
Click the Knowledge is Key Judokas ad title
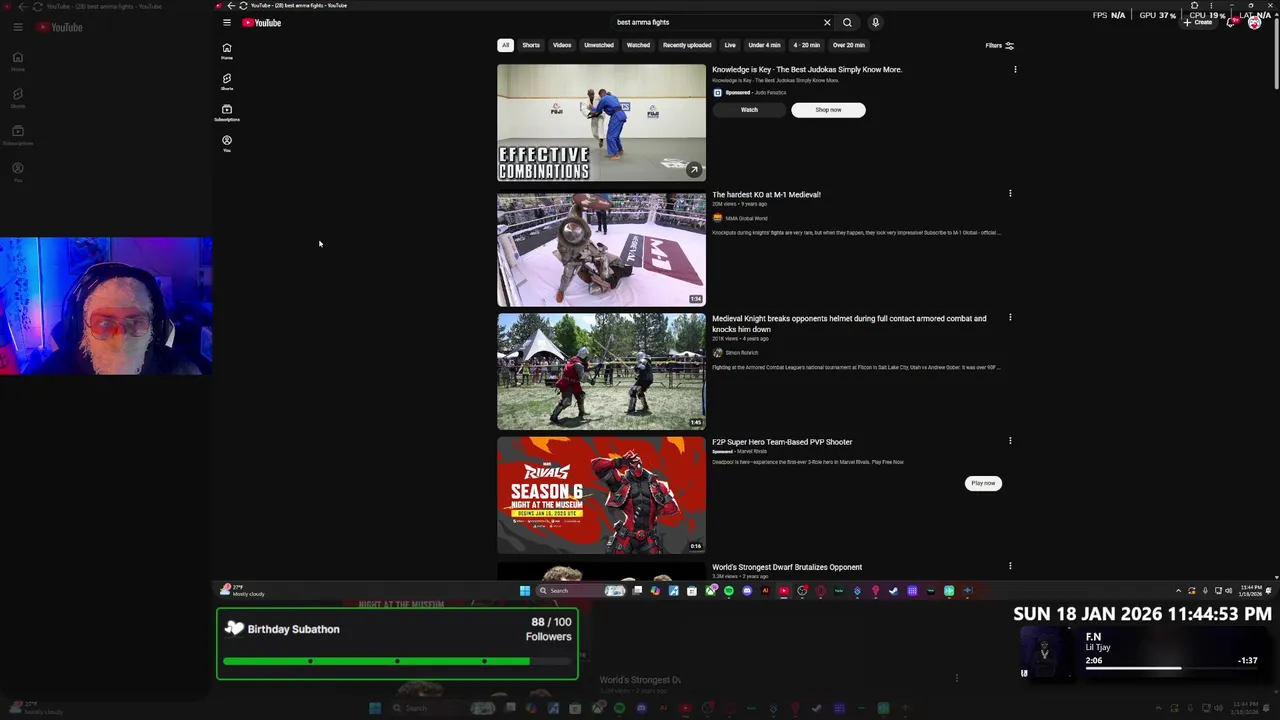tap(807, 70)
